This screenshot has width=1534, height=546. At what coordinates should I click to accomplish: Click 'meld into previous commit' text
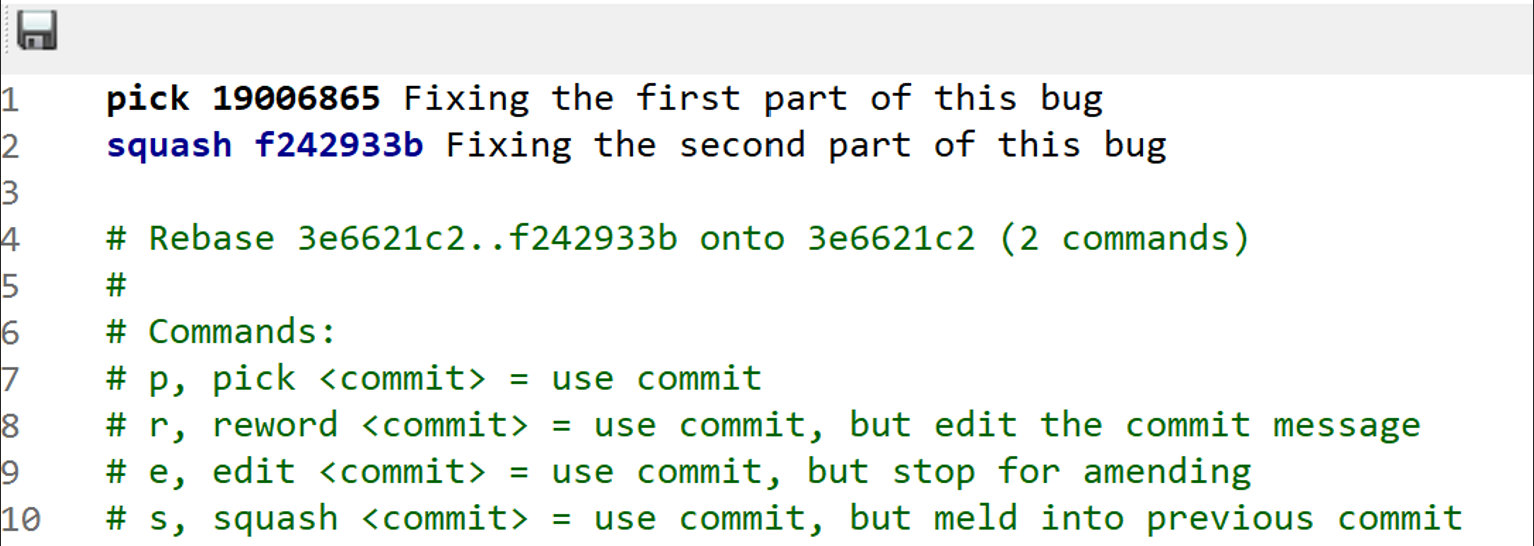(1198, 519)
